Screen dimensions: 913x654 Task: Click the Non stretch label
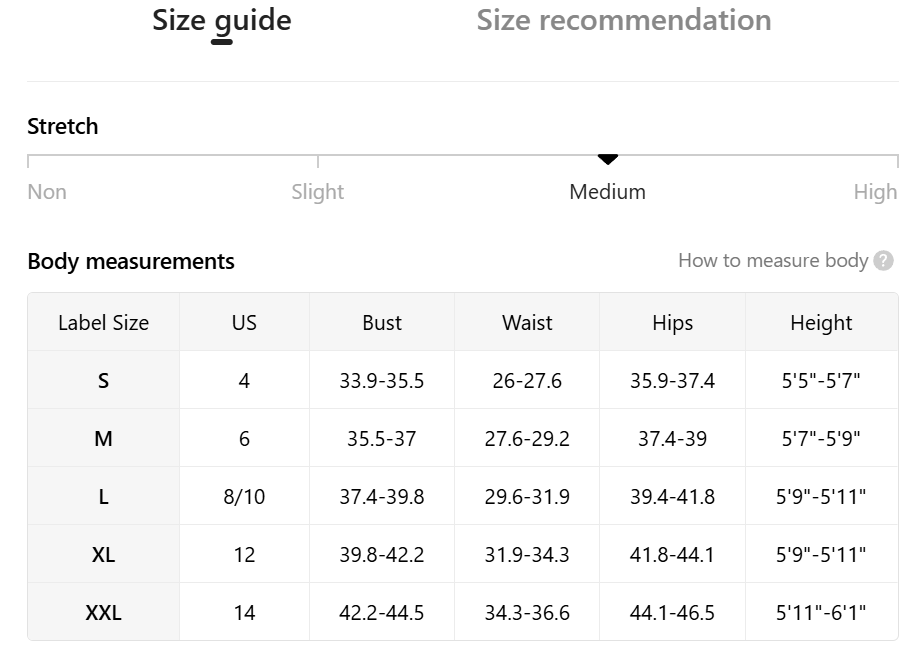47,192
